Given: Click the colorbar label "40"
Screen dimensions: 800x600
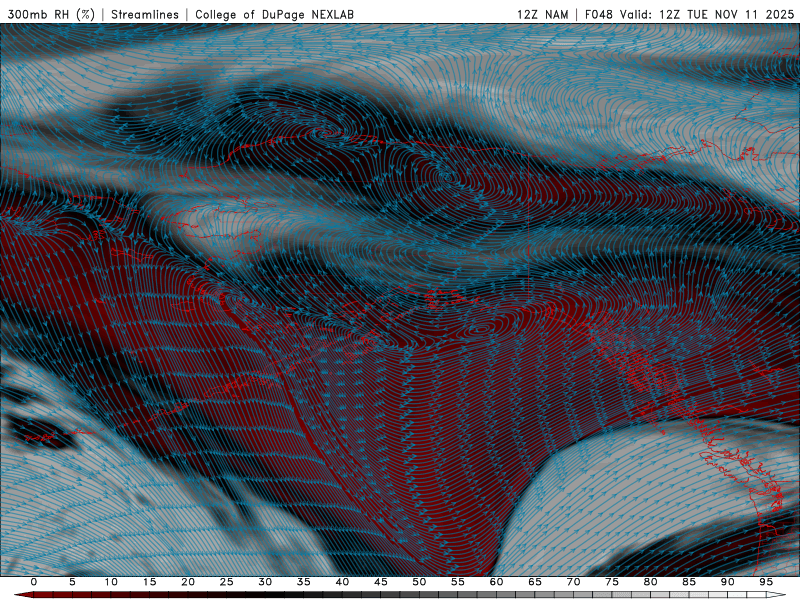Looking at the screenshot, I should point(342,582).
